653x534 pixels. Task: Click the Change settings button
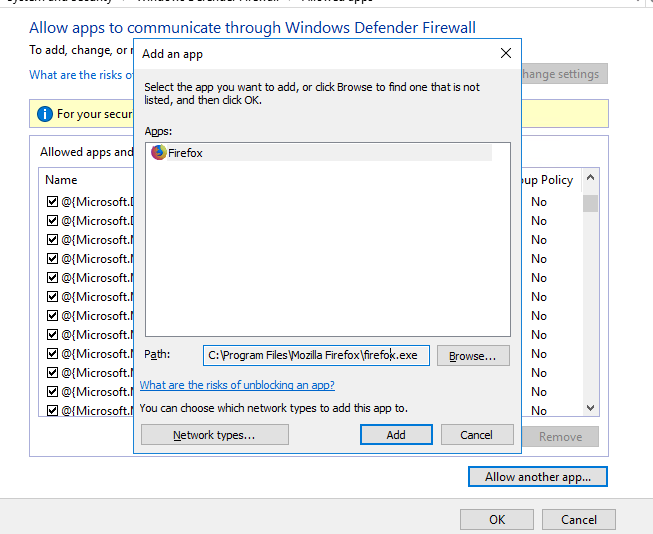click(x=565, y=74)
